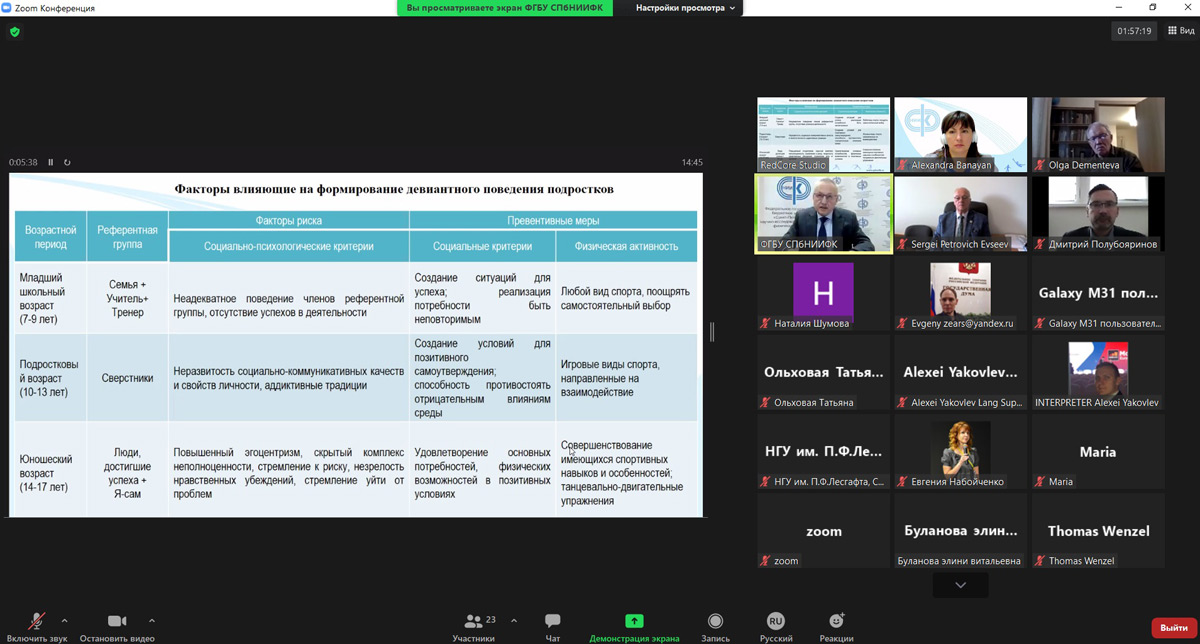Screen dimensions: 1200x644
Task: Click the red Выйти leave button
Action: pos(1172,627)
